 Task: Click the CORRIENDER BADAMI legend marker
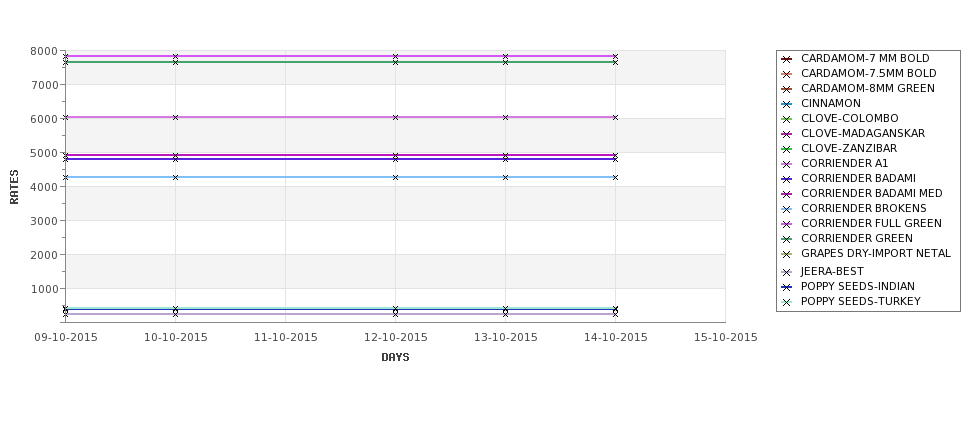pos(786,179)
